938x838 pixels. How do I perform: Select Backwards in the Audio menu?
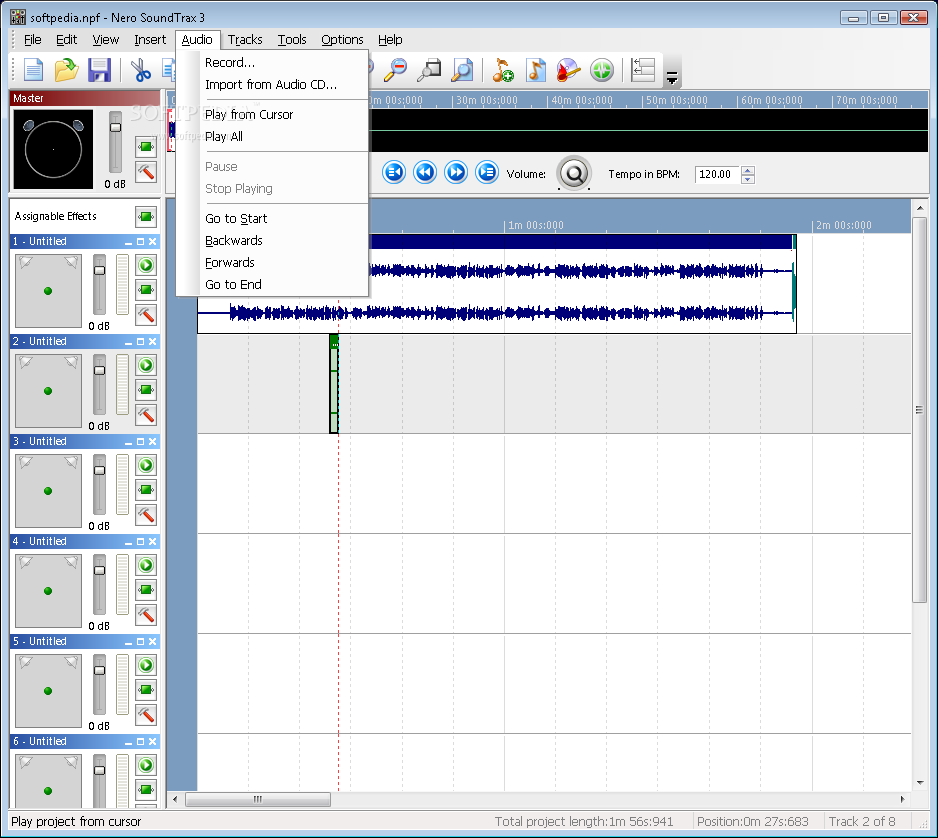tap(234, 240)
